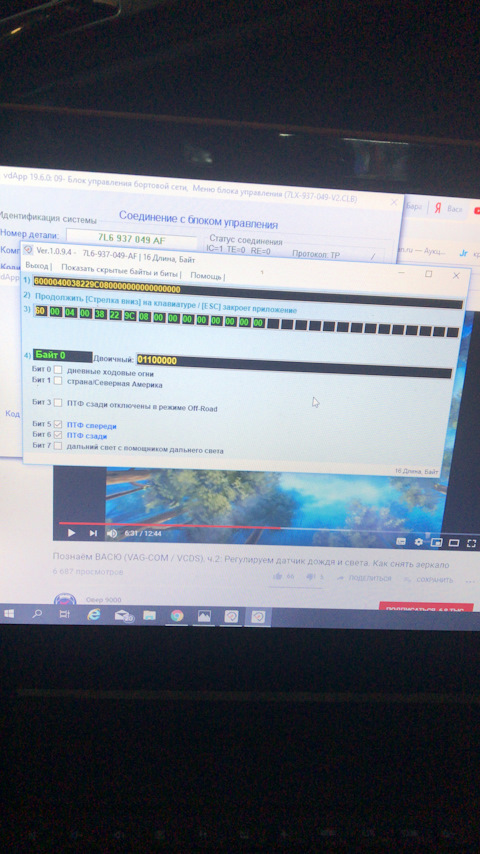
Task: Open the Mail app on taskbar
Action: [123, 615]
